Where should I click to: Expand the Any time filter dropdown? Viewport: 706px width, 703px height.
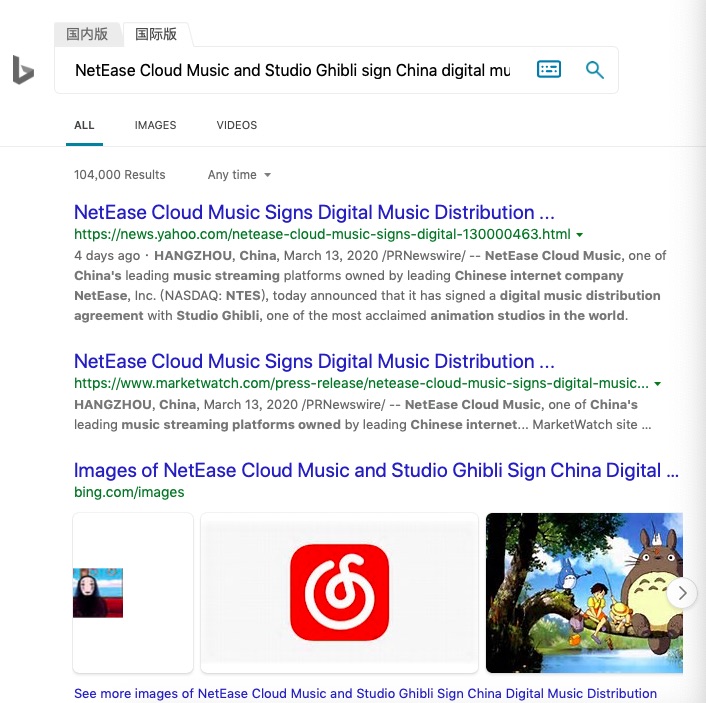239,175
